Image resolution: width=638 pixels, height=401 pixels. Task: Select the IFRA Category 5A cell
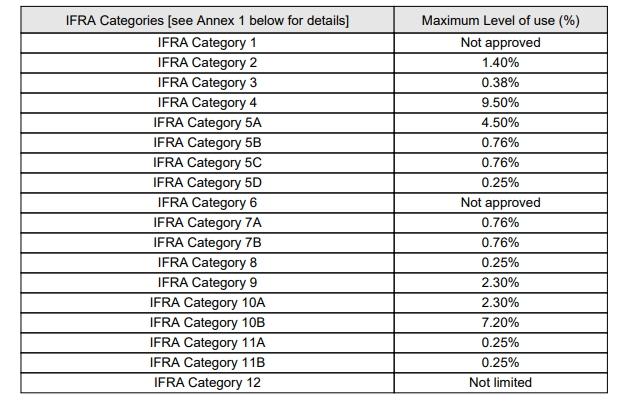207,122
